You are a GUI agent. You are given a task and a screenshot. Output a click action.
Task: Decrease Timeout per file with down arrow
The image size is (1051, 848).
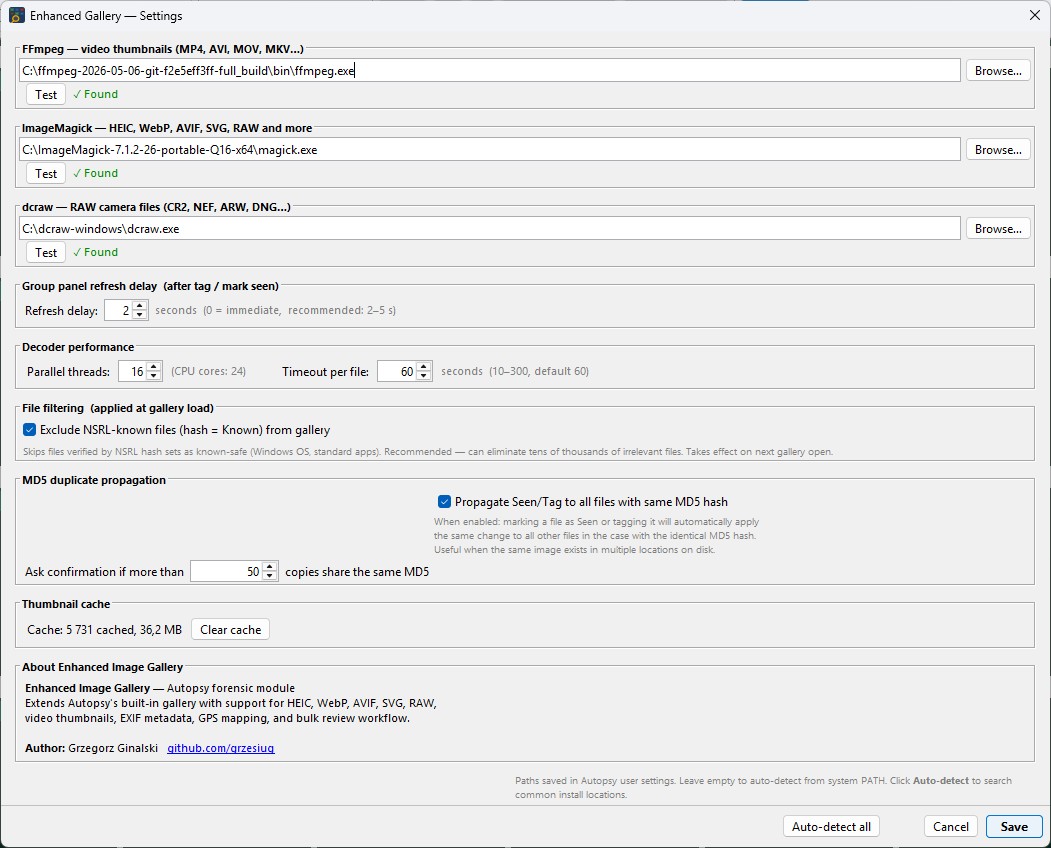(424, 375)
